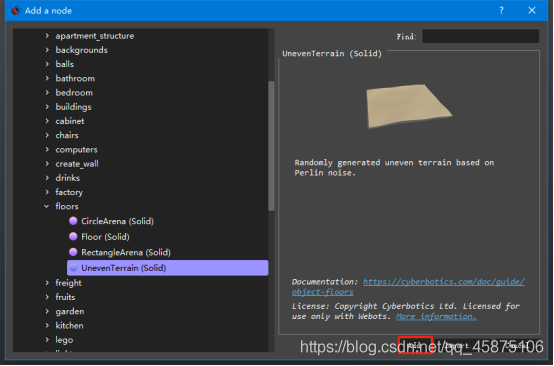Select the computers tree row label
The image size is (554, 366).
click(x=76, y=150)
